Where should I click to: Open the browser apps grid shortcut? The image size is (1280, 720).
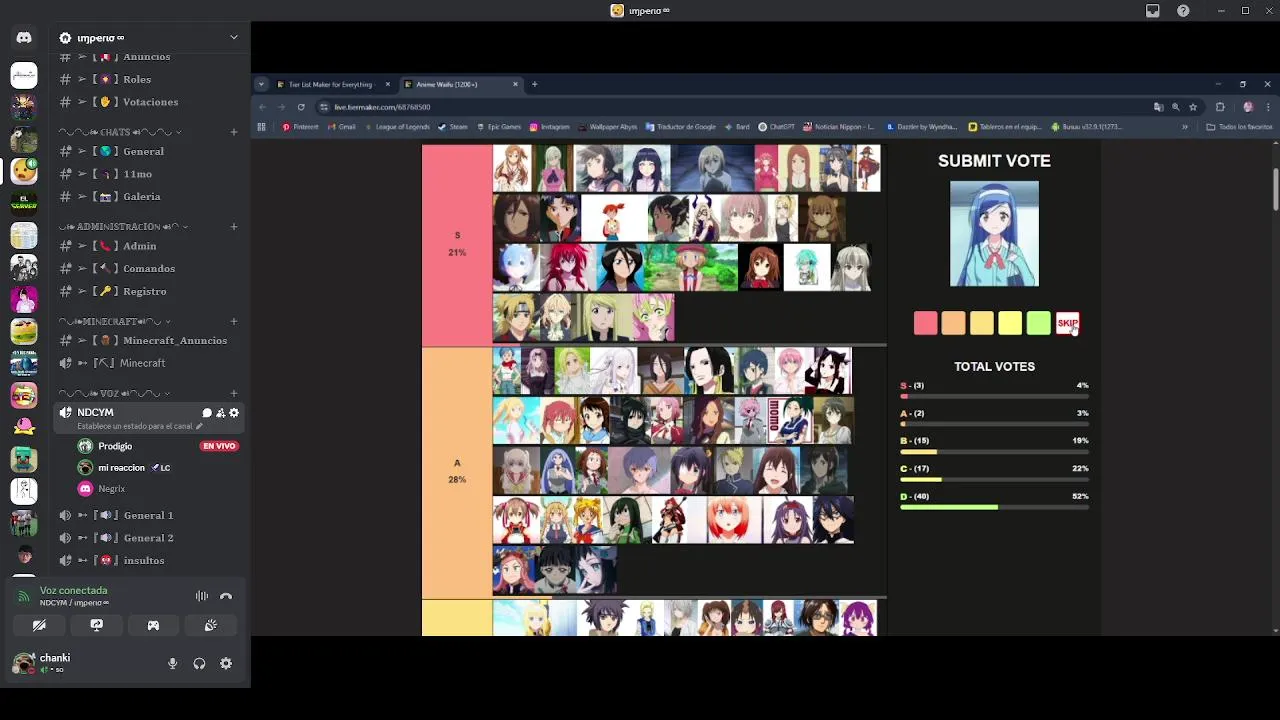[x=262, y=127]
